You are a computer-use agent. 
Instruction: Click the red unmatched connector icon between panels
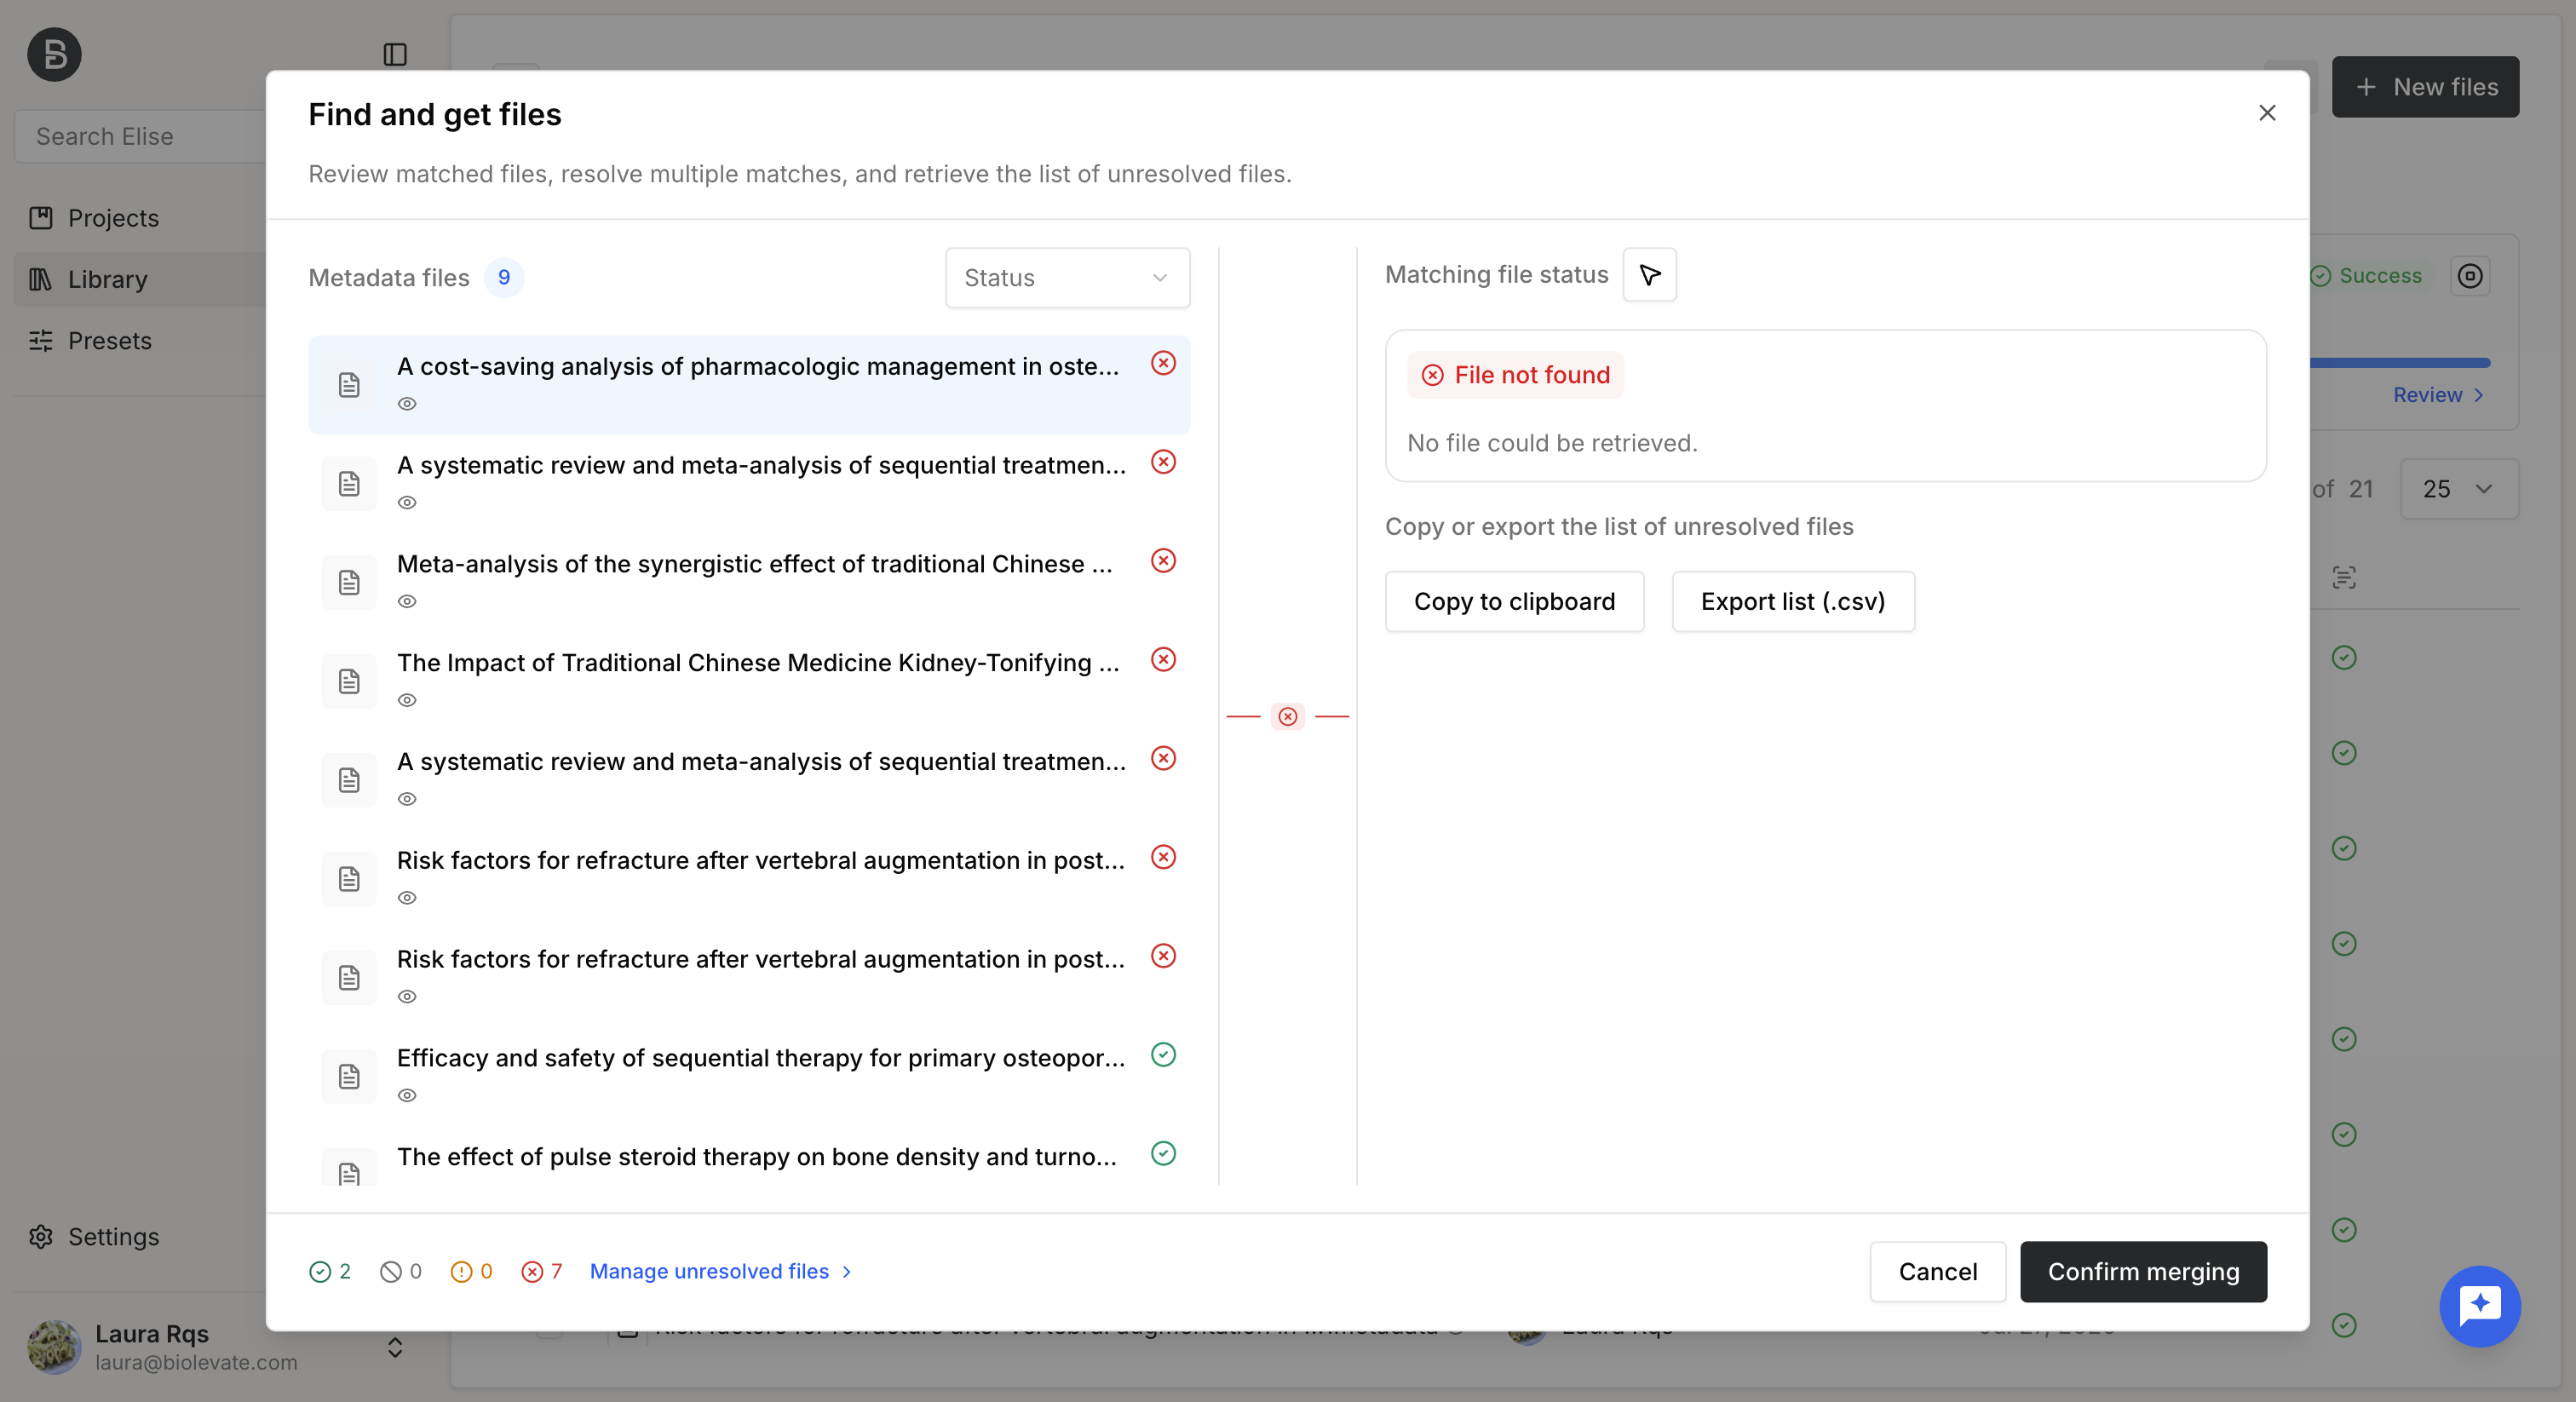(1288, 717)
